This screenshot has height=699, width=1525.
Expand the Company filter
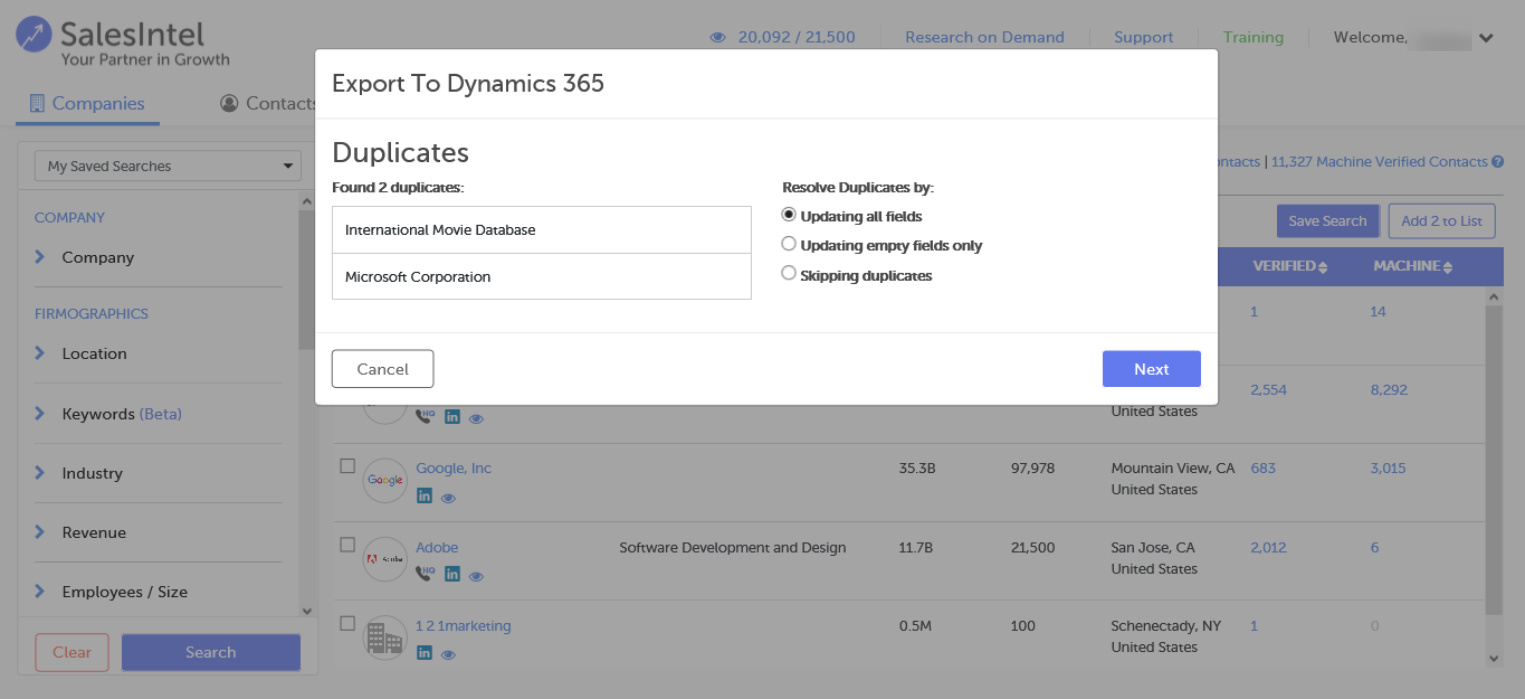pos(40,257)
